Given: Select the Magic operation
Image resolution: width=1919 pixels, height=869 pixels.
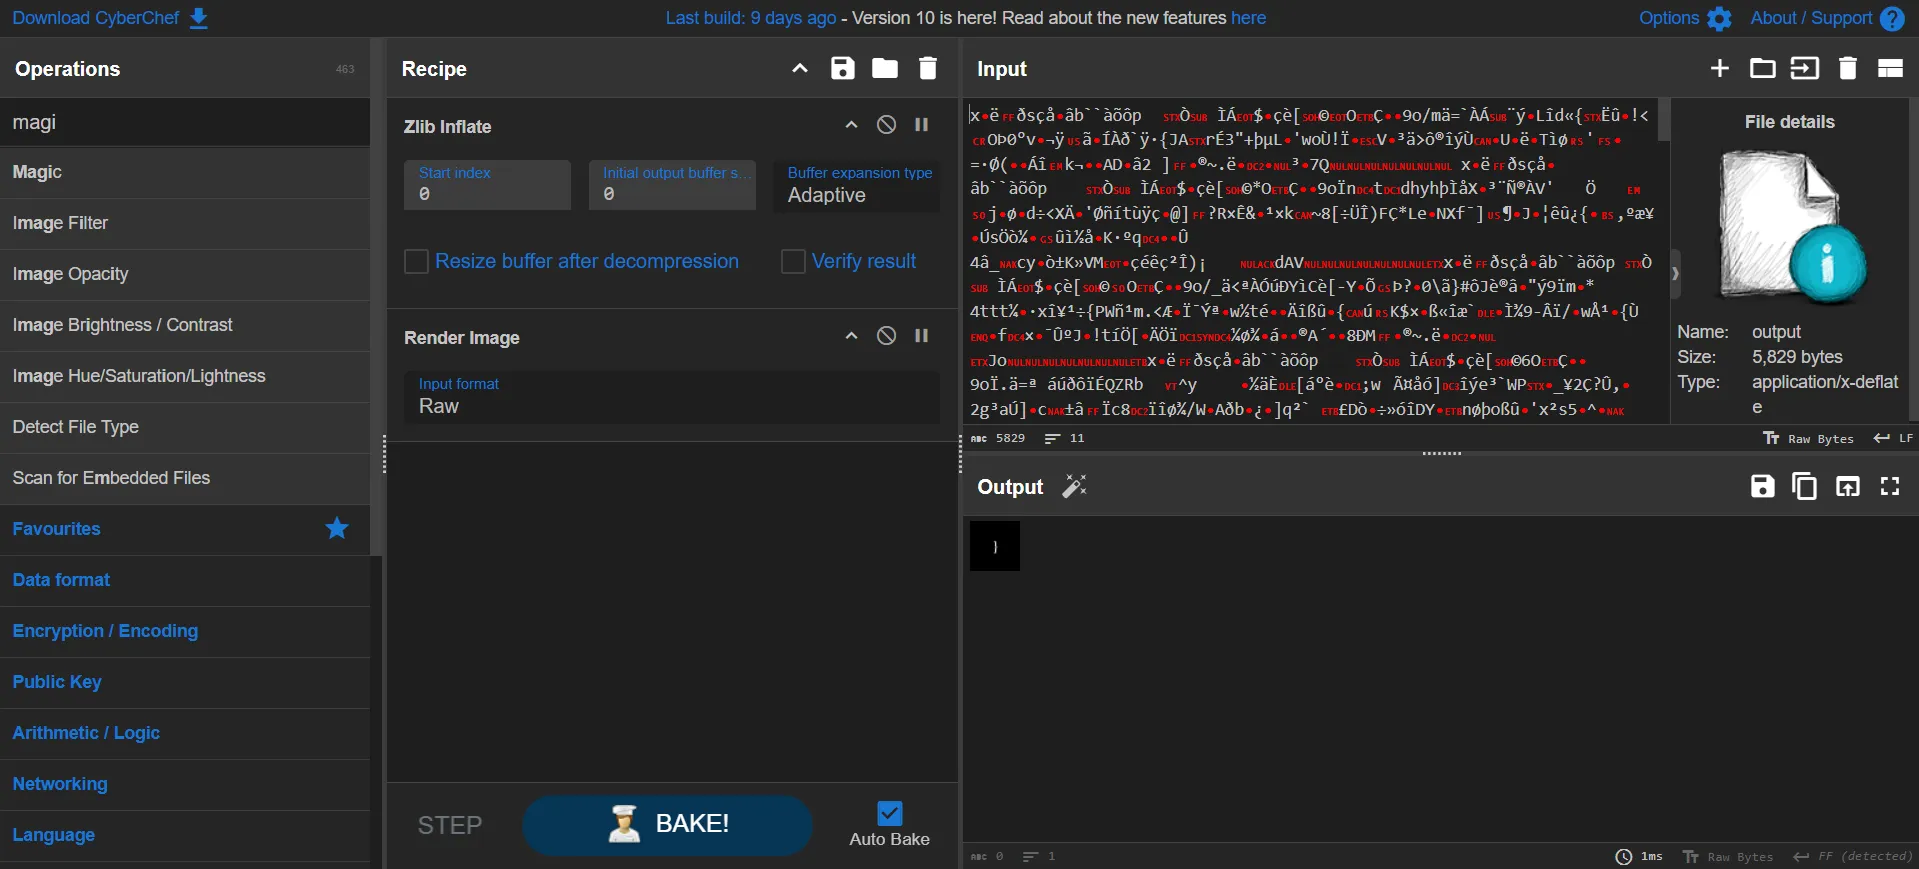Looking at the screenshot, I should pos(185,172).
